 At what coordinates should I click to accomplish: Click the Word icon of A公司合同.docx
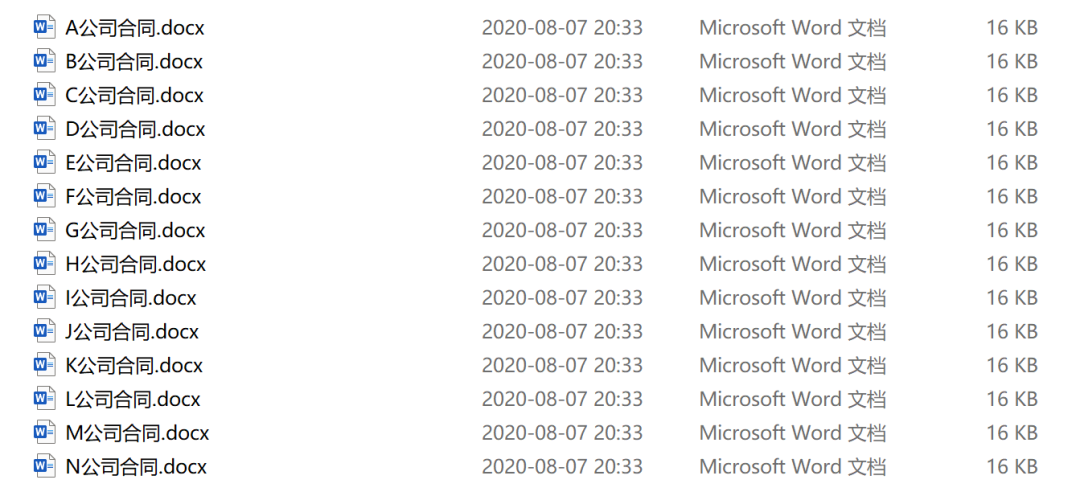45,28
